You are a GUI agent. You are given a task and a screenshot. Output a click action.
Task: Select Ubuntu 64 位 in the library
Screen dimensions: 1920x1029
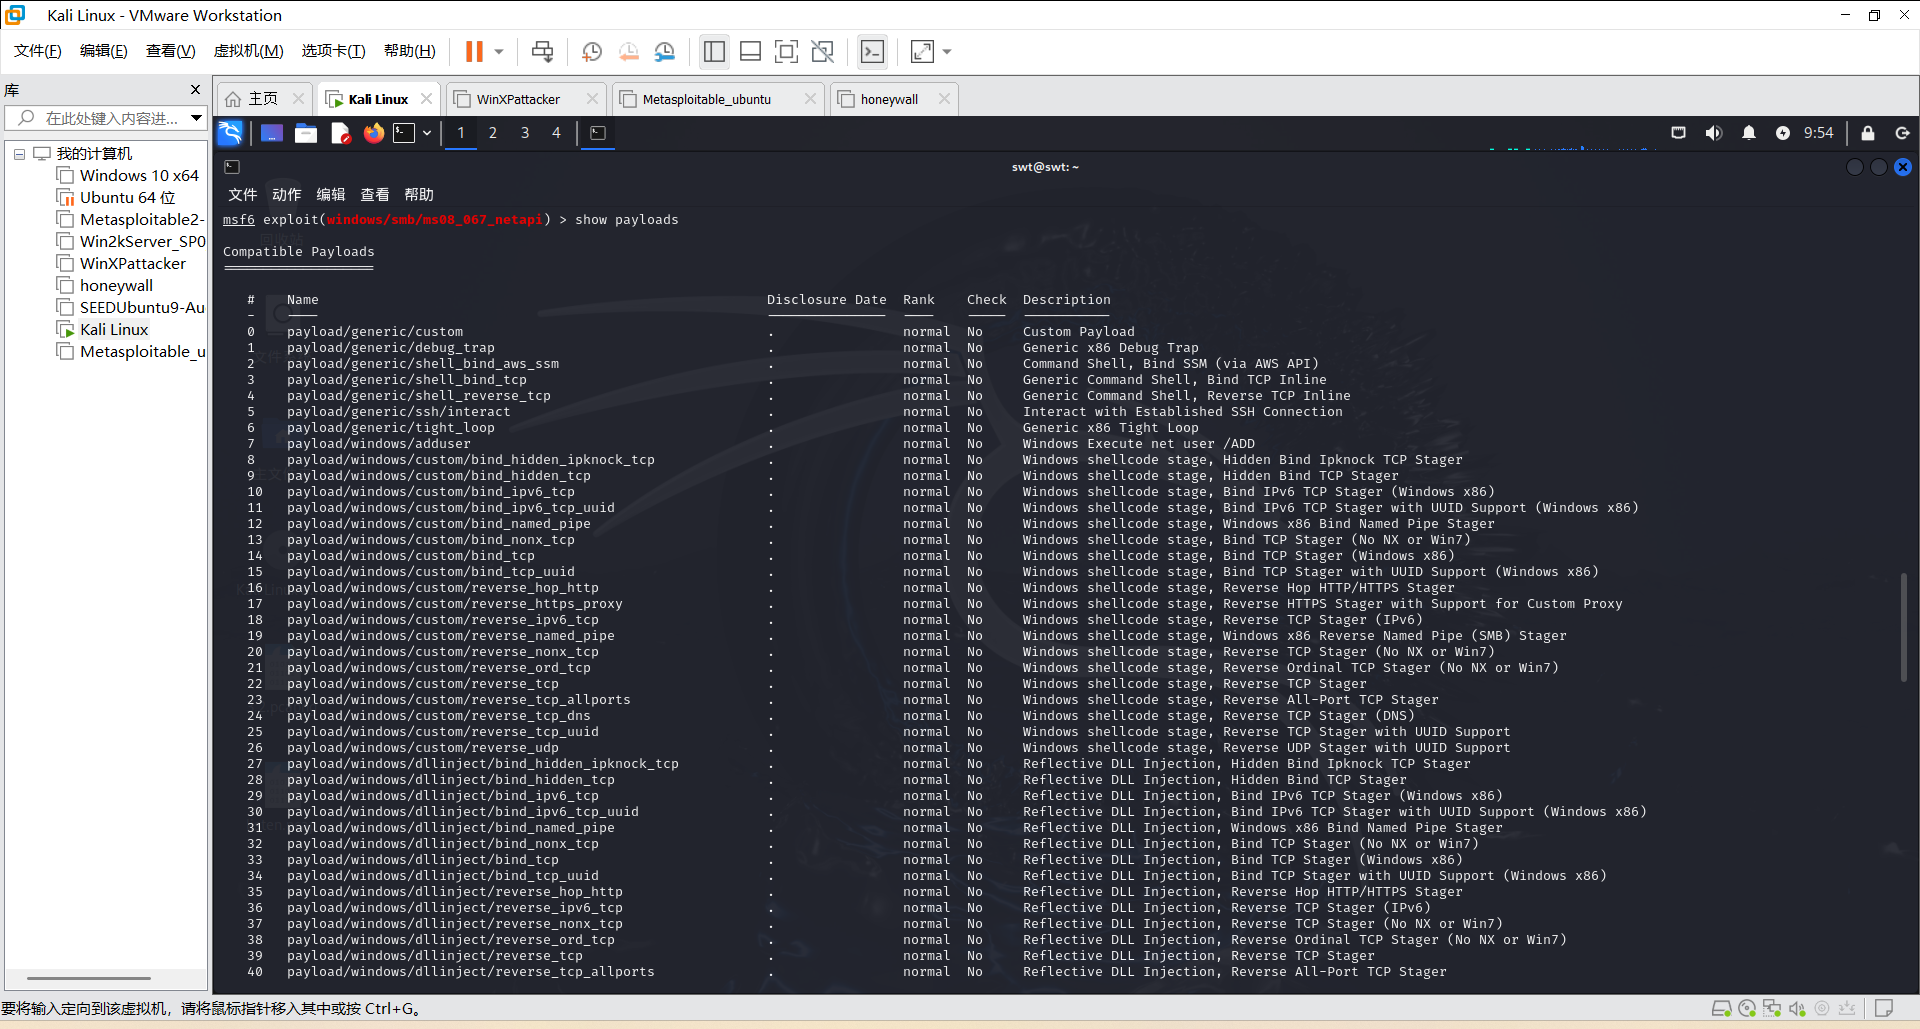pos(127,197)
